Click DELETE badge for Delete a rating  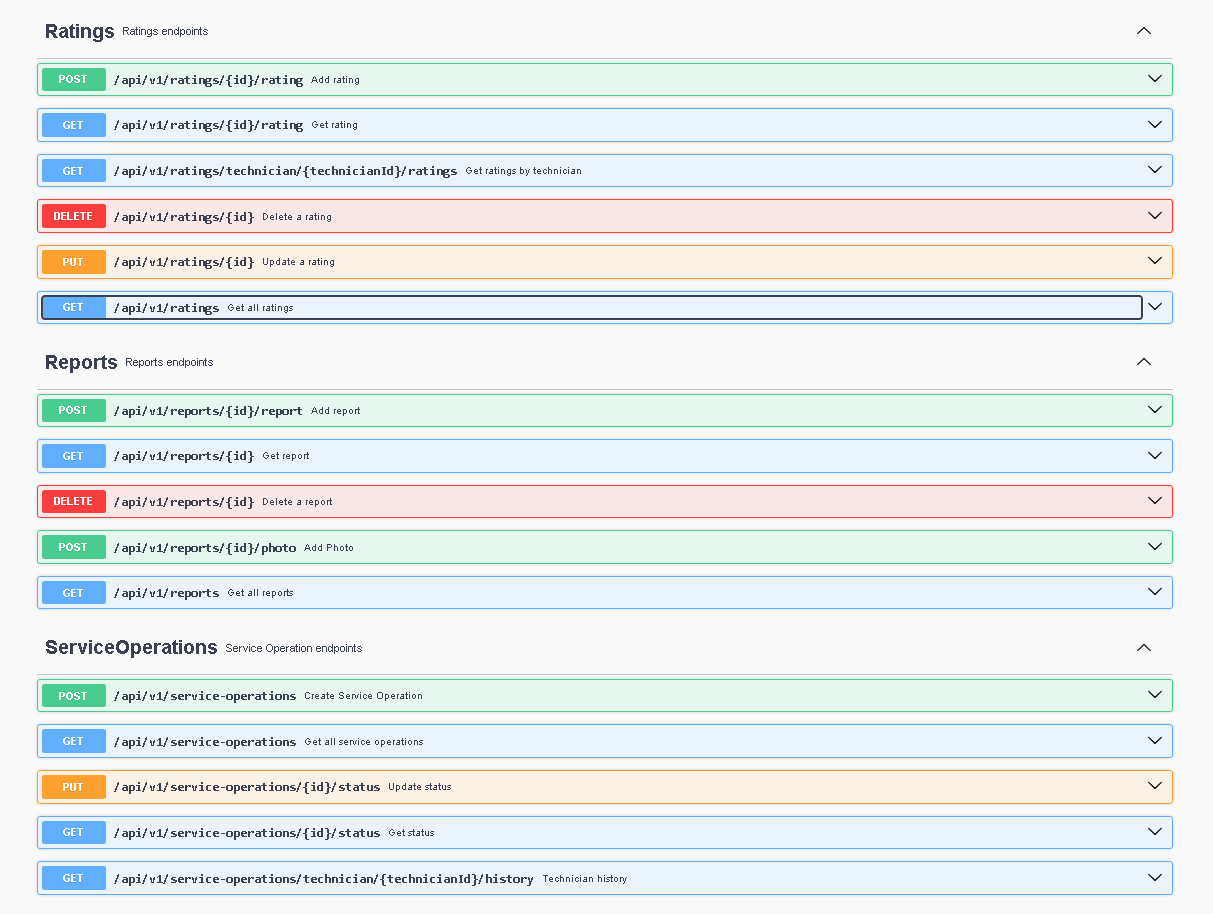[x=73, y=216]
